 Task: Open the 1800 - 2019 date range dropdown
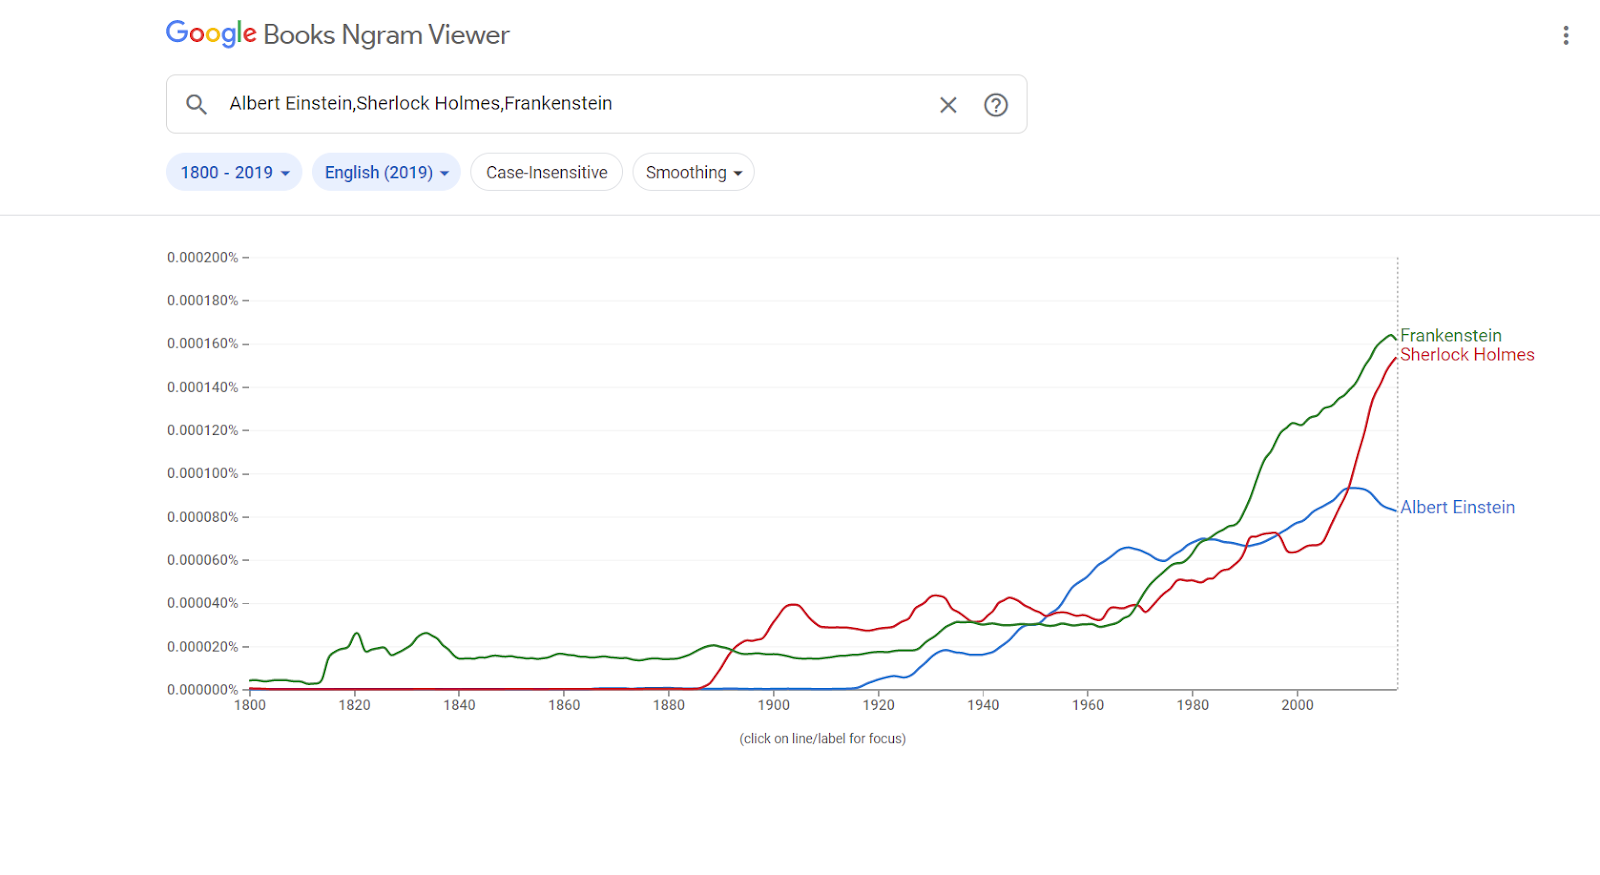pos(233,171)
